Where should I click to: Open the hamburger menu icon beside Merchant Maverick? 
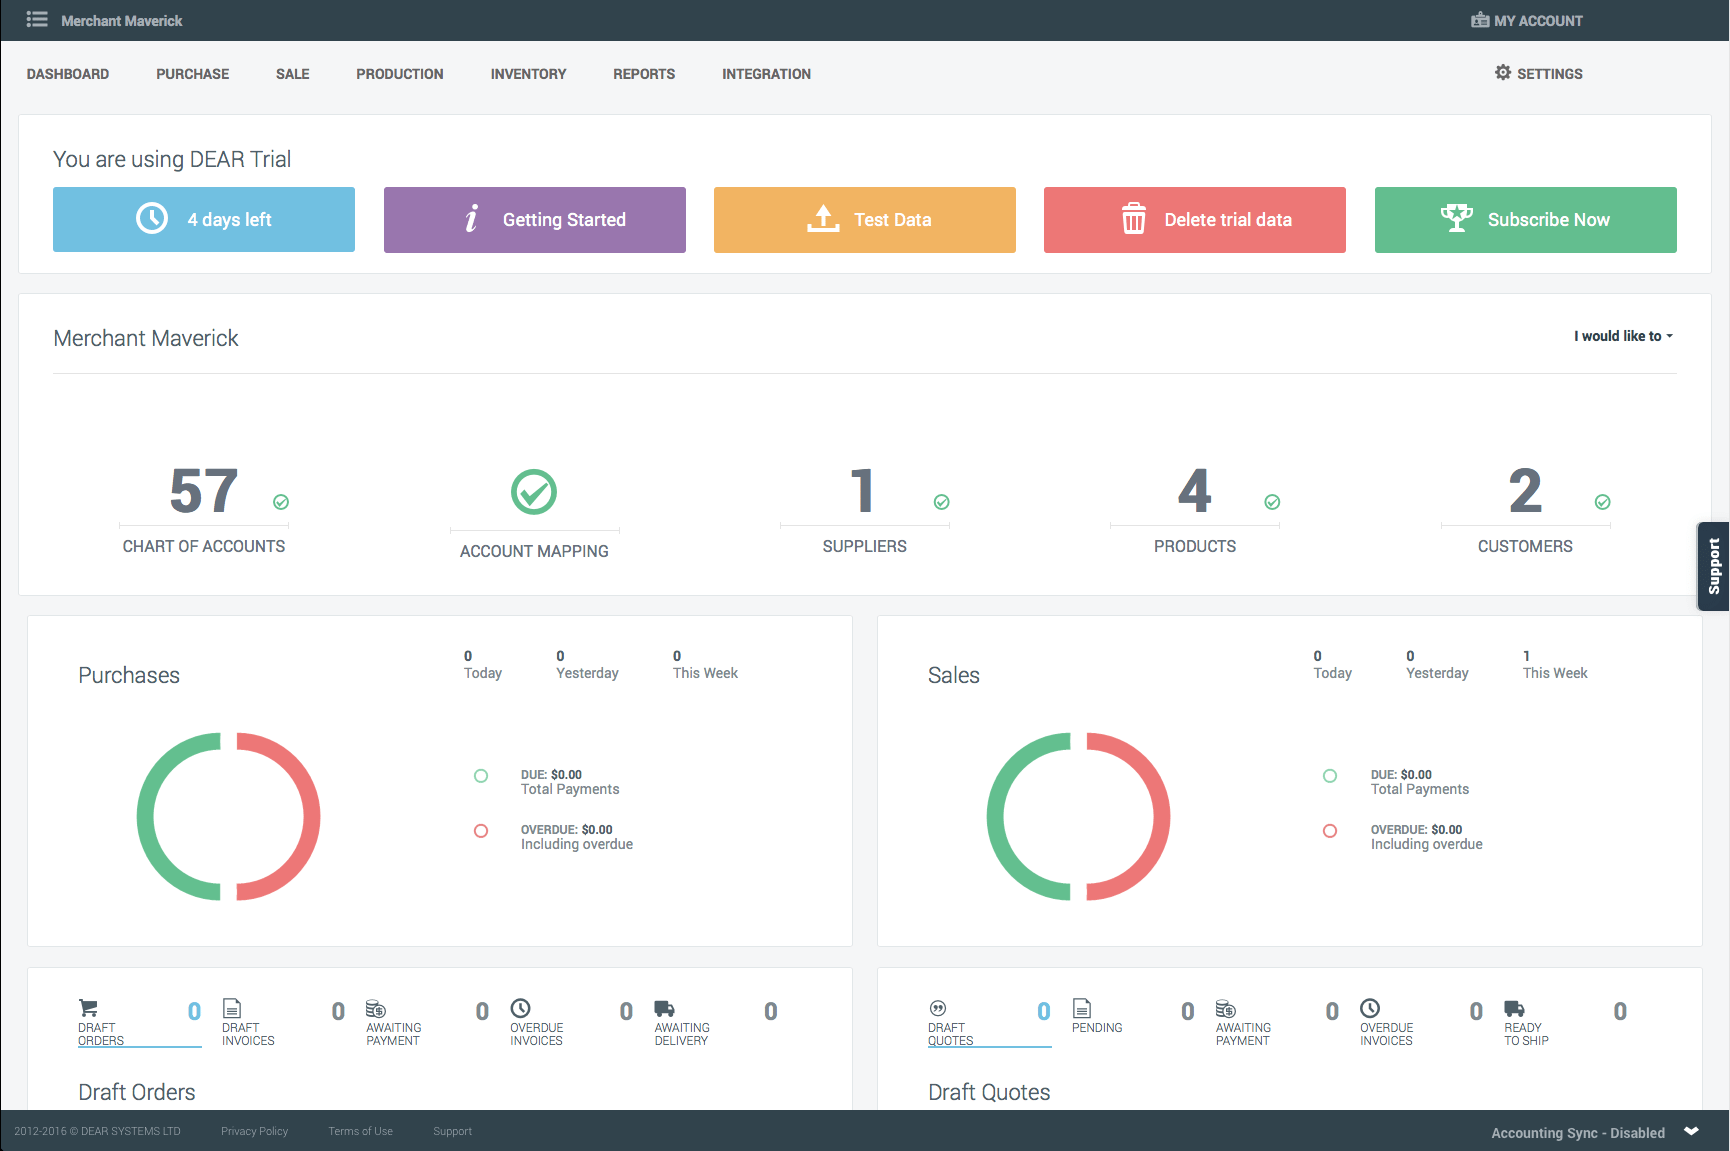click(37, 19)
